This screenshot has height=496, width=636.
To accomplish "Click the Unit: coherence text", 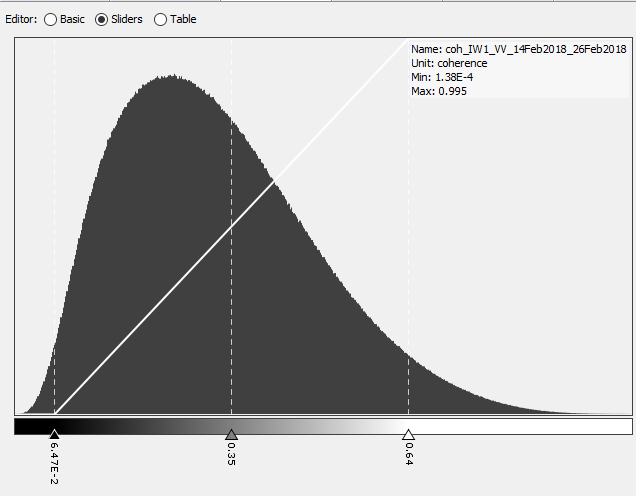I will click(x=449, y=63).
